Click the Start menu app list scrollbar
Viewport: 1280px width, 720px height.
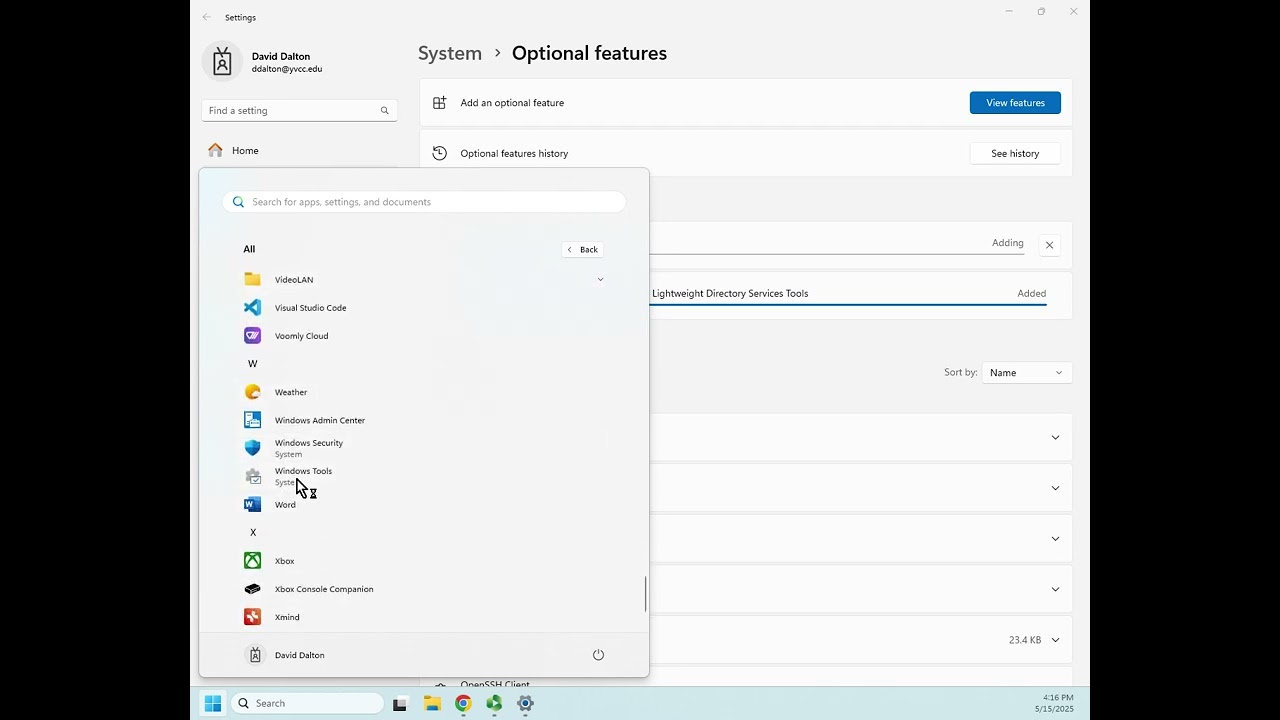tap(645, 594)
